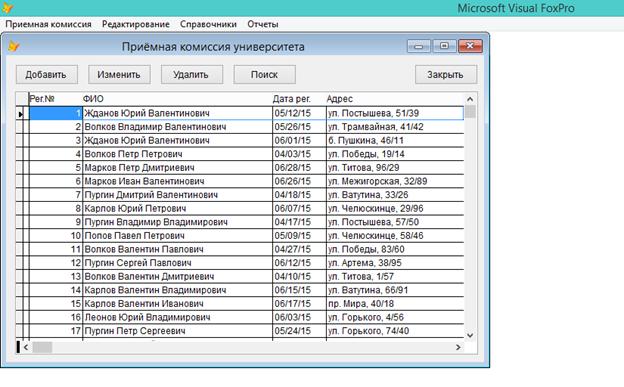Select the cell Пургин Дмитрий Валентинович
Image resolution: width=624 pixels, height=387 pixels.
[x=177, y=195]
